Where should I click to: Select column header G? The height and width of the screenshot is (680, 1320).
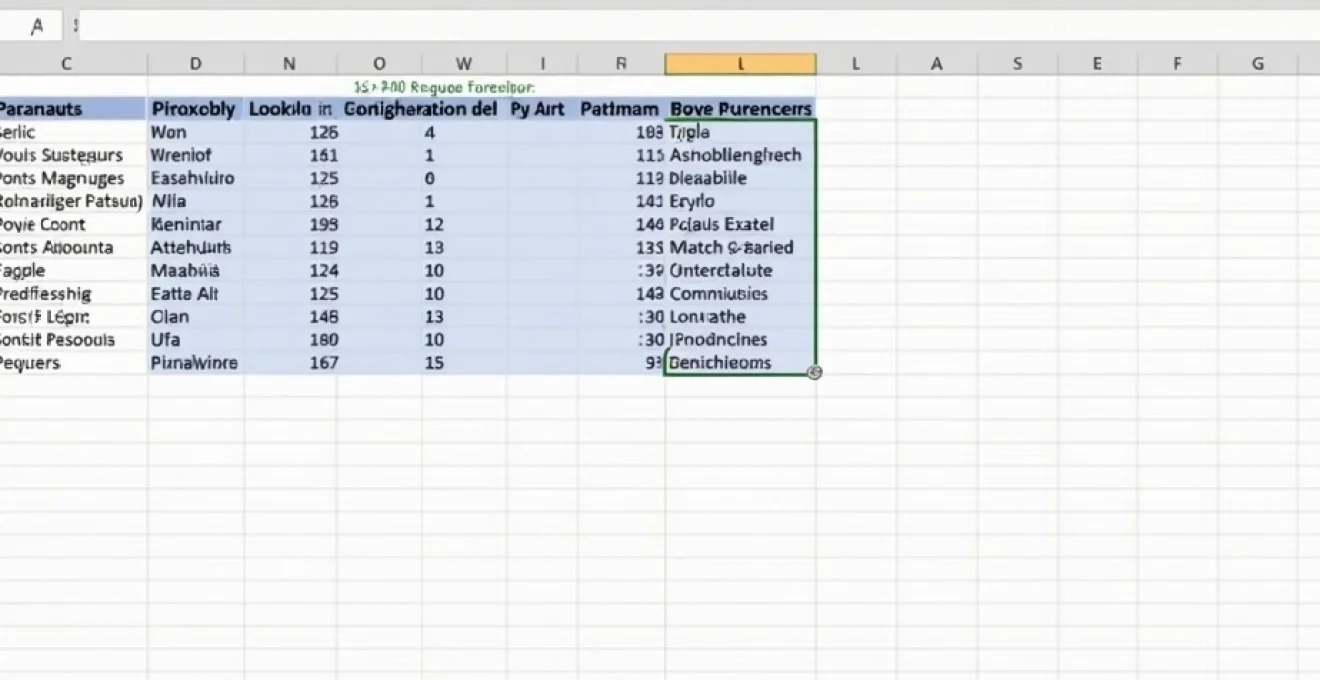click(x=1257, y=62)
